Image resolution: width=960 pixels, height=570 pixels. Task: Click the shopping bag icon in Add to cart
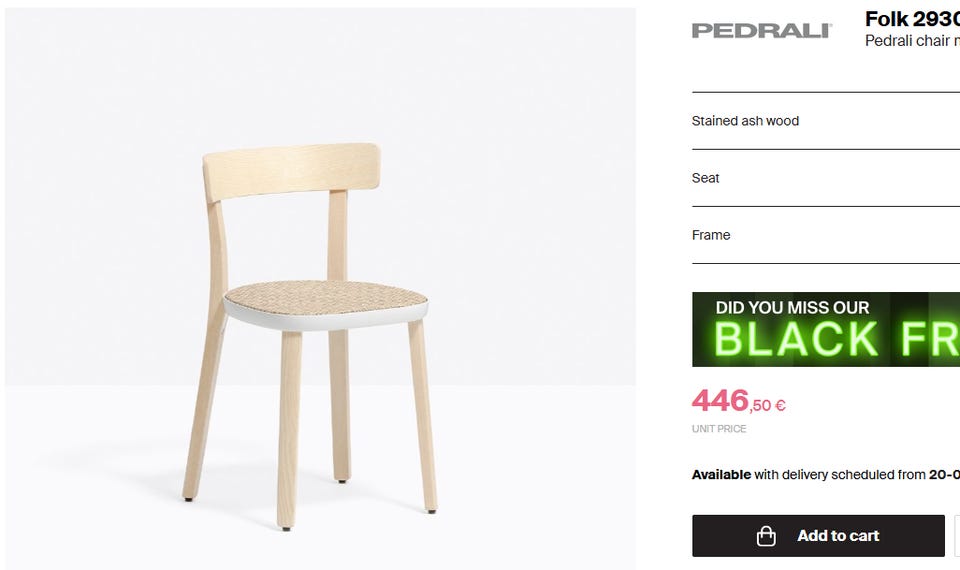click(x=766, y=536)
